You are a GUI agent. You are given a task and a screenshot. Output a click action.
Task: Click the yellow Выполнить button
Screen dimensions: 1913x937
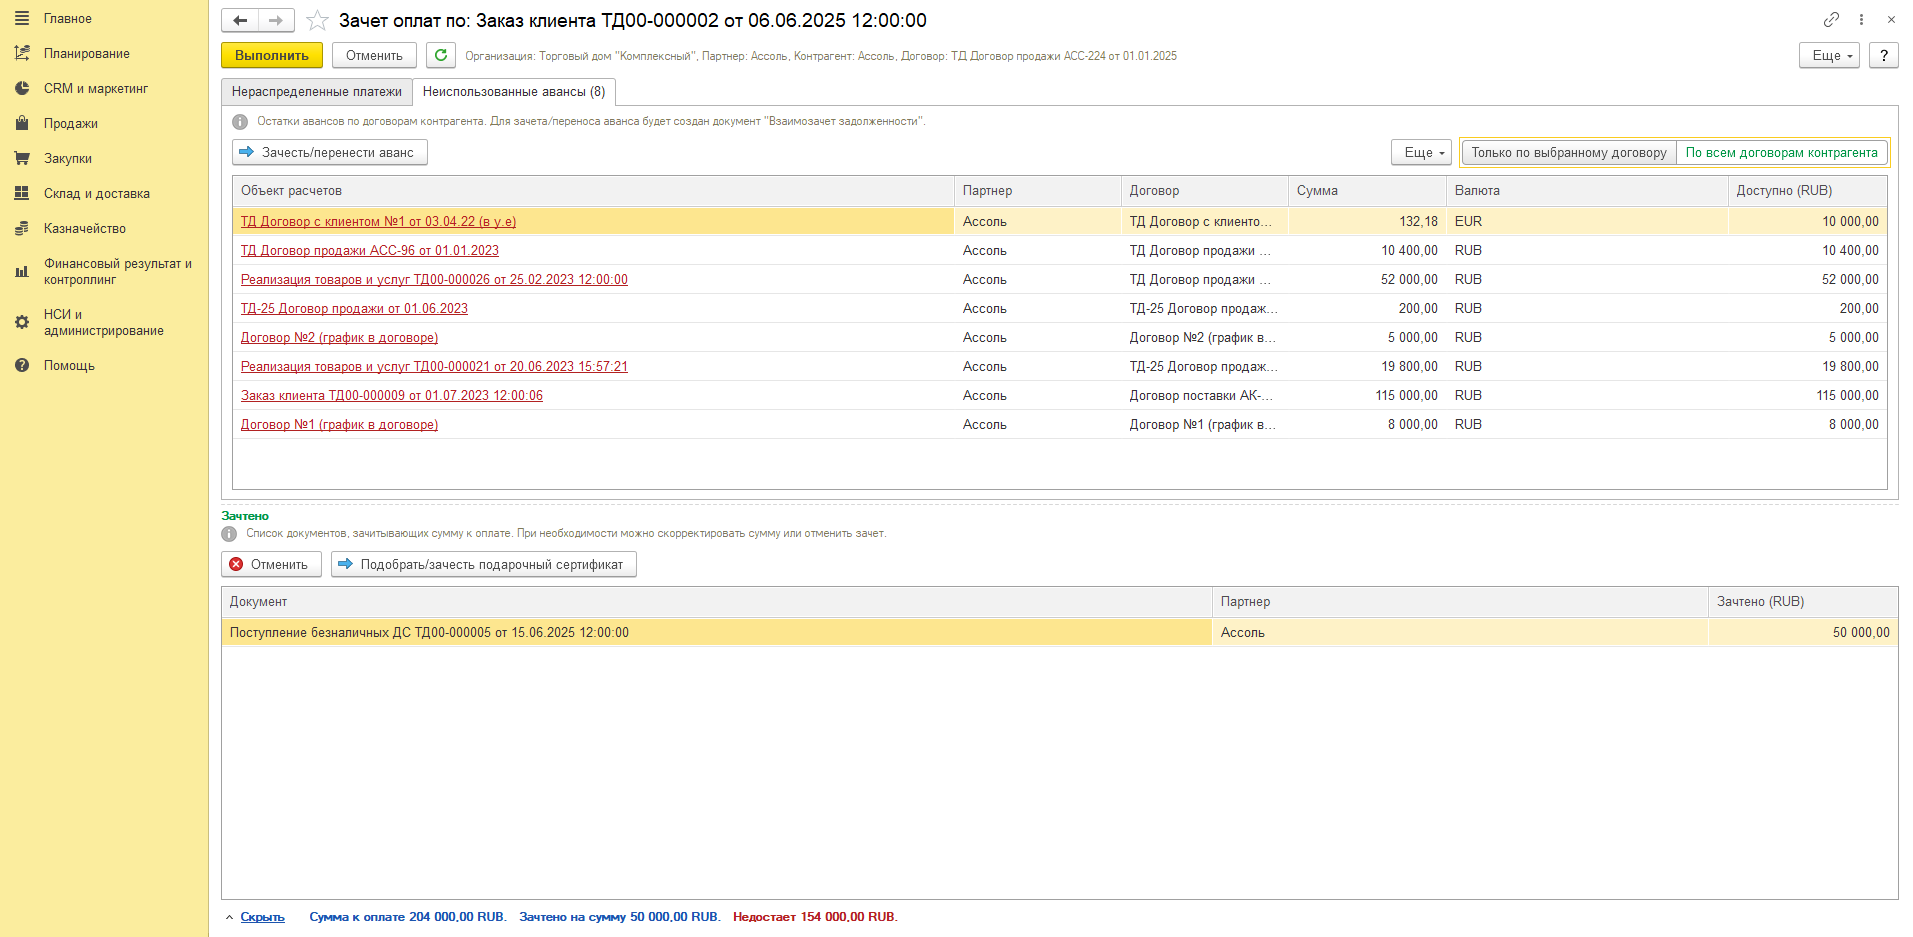tap(272, 56)
